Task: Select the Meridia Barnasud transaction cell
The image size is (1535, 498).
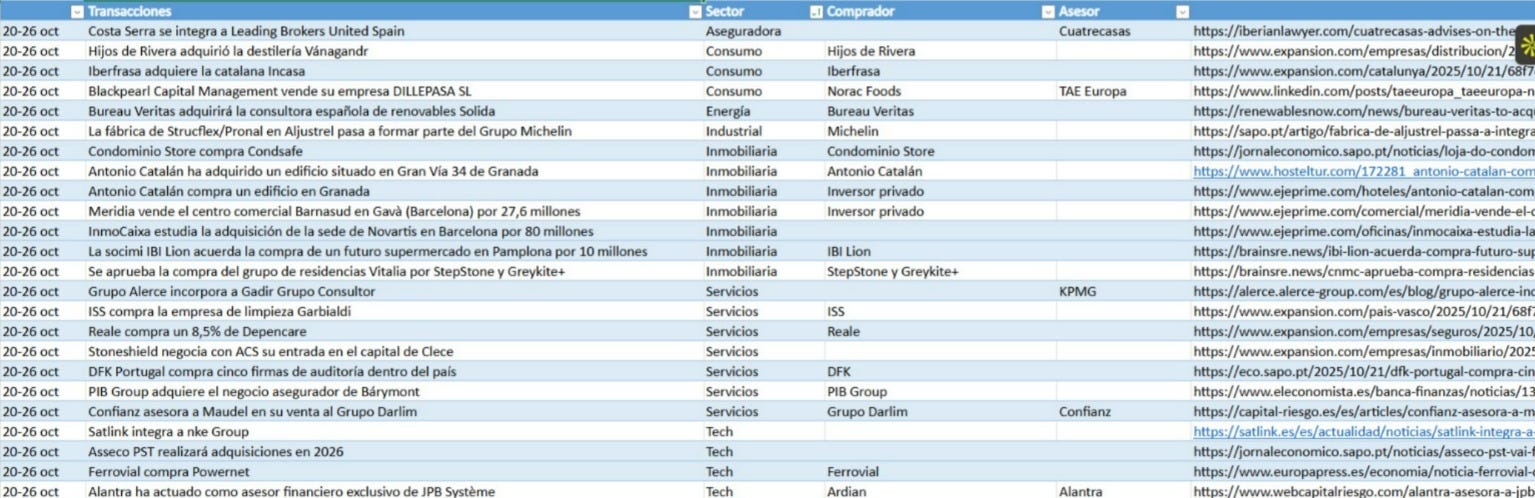Action: 394,211
